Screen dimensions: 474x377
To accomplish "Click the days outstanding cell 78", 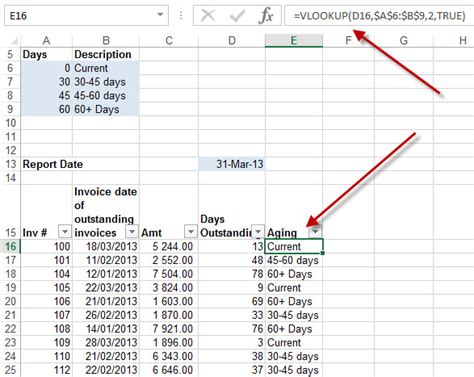I will point(232,274).
